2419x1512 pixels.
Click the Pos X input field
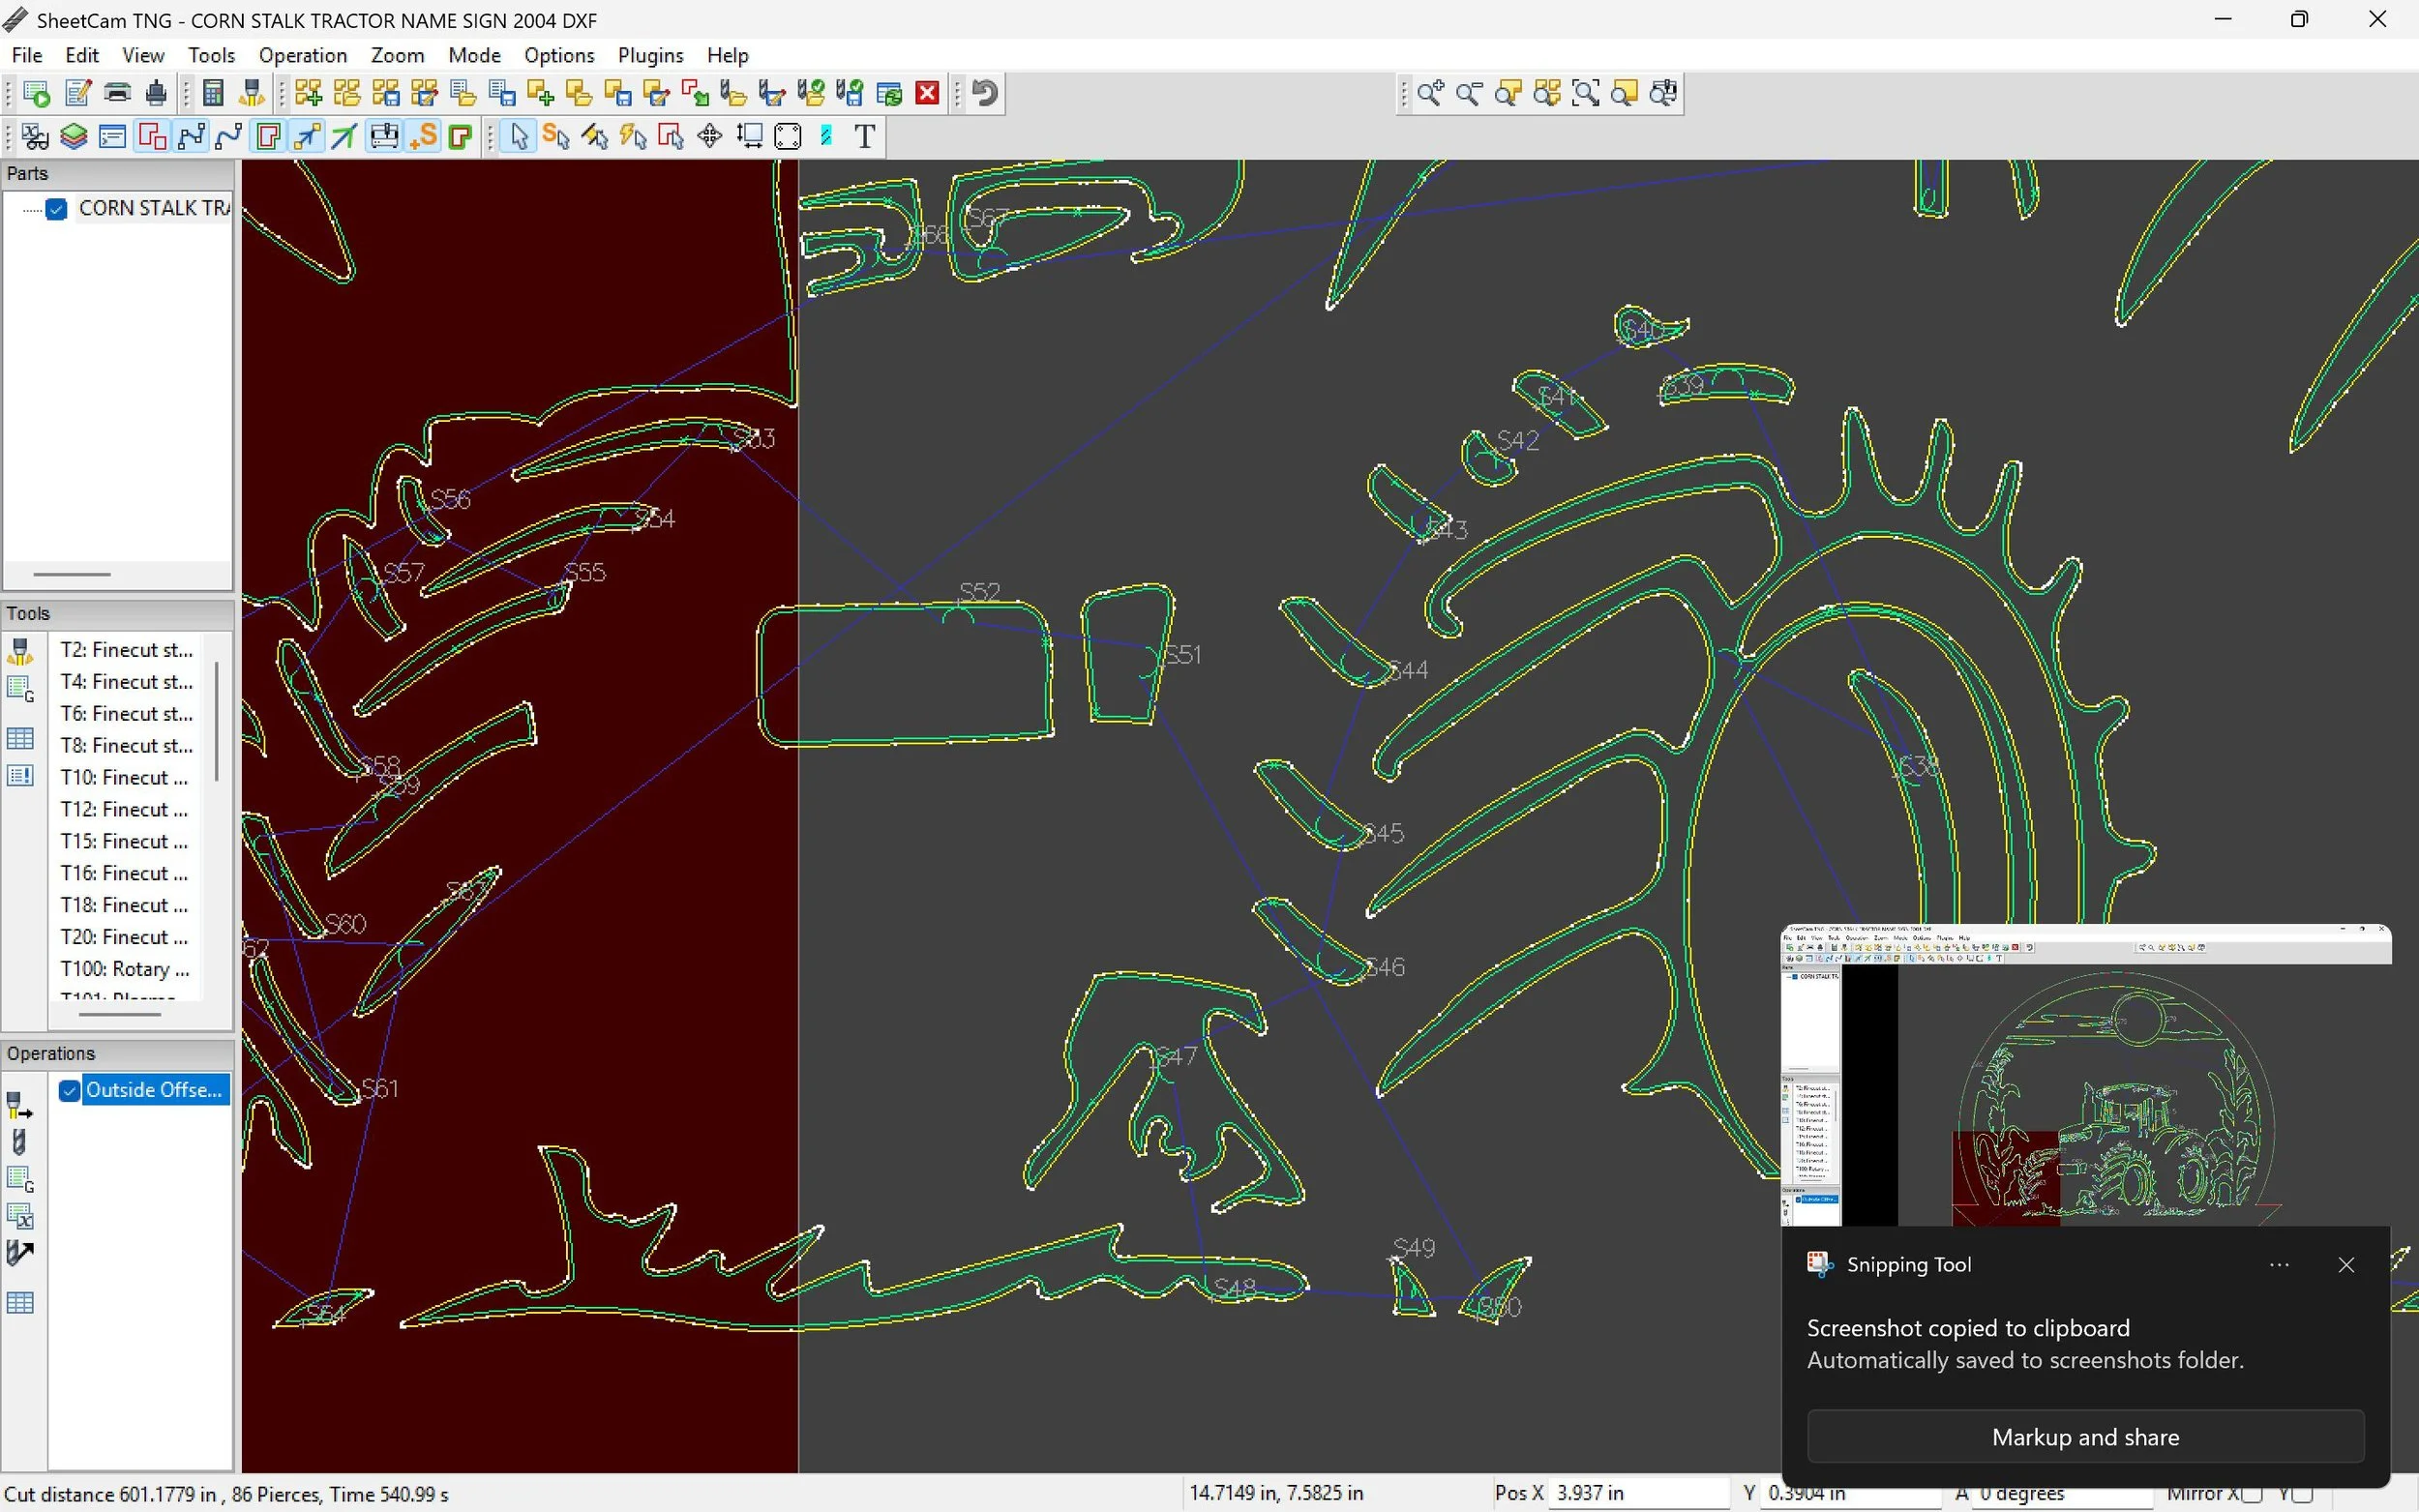1636,1493
